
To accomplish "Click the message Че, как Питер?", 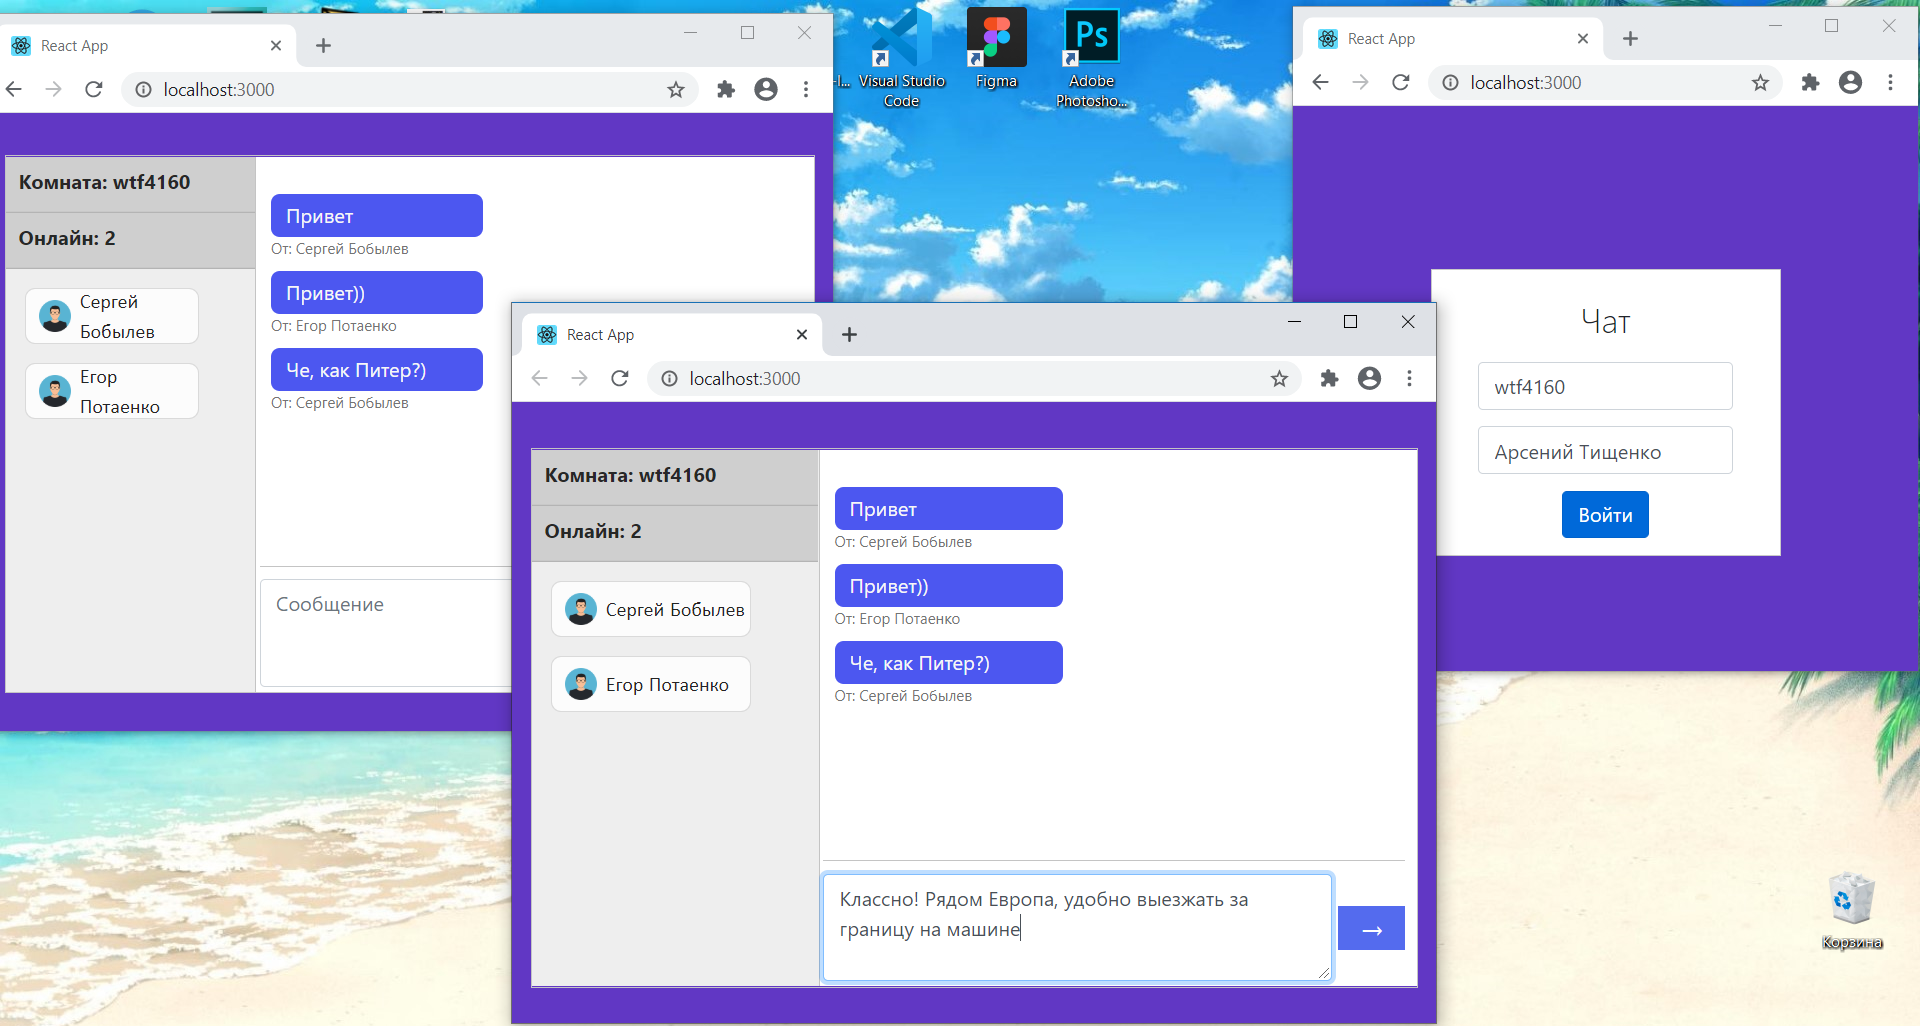I will (948, 662).
